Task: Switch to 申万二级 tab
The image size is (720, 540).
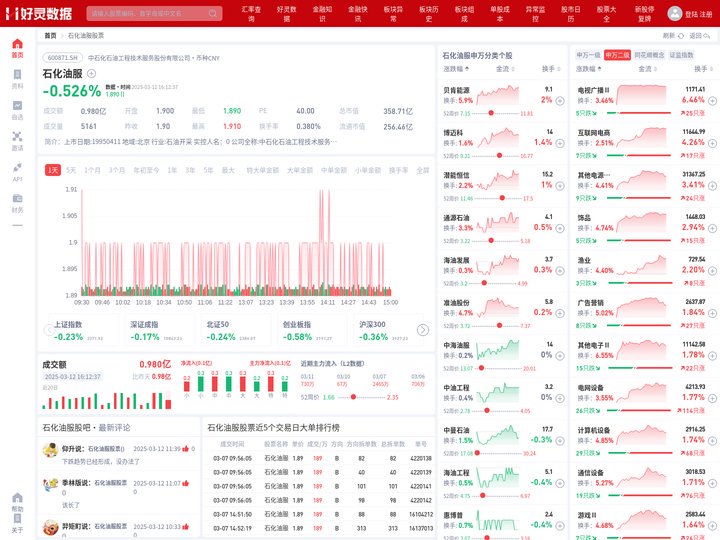Action: [x=617, y=55]
